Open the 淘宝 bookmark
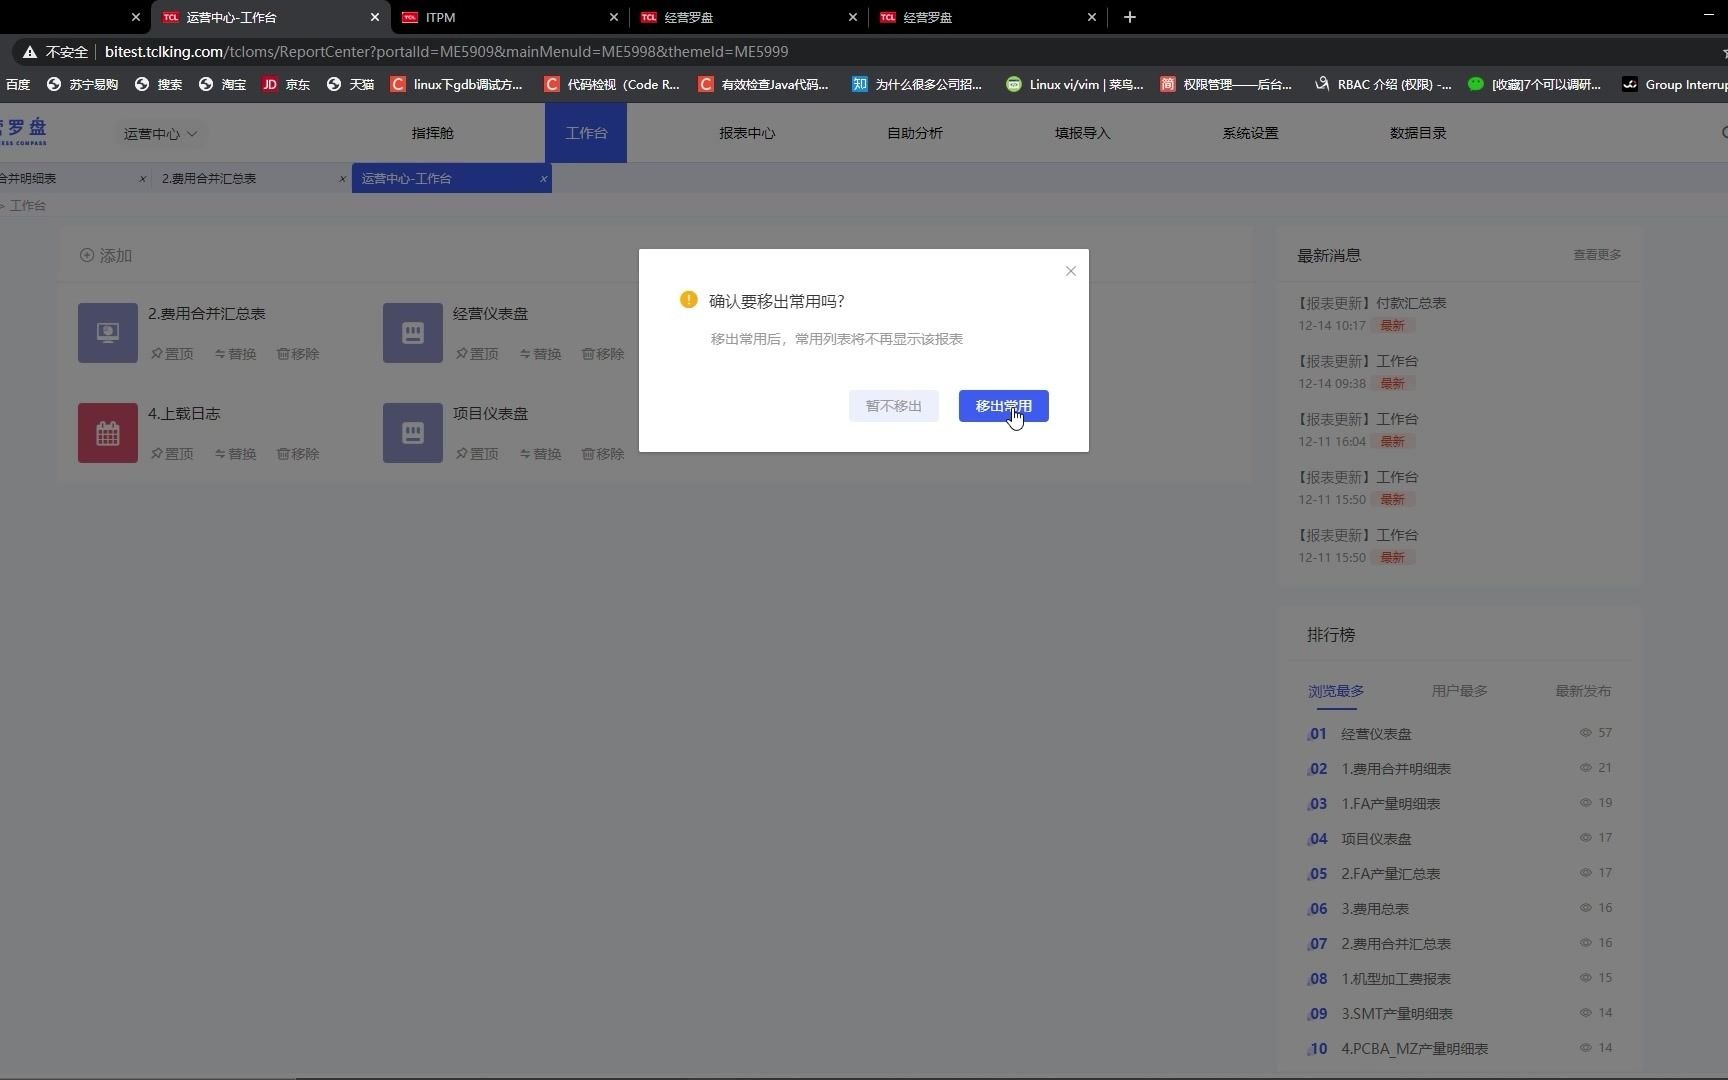This screenshot has height=1080, width=1728. click(222, 85)
